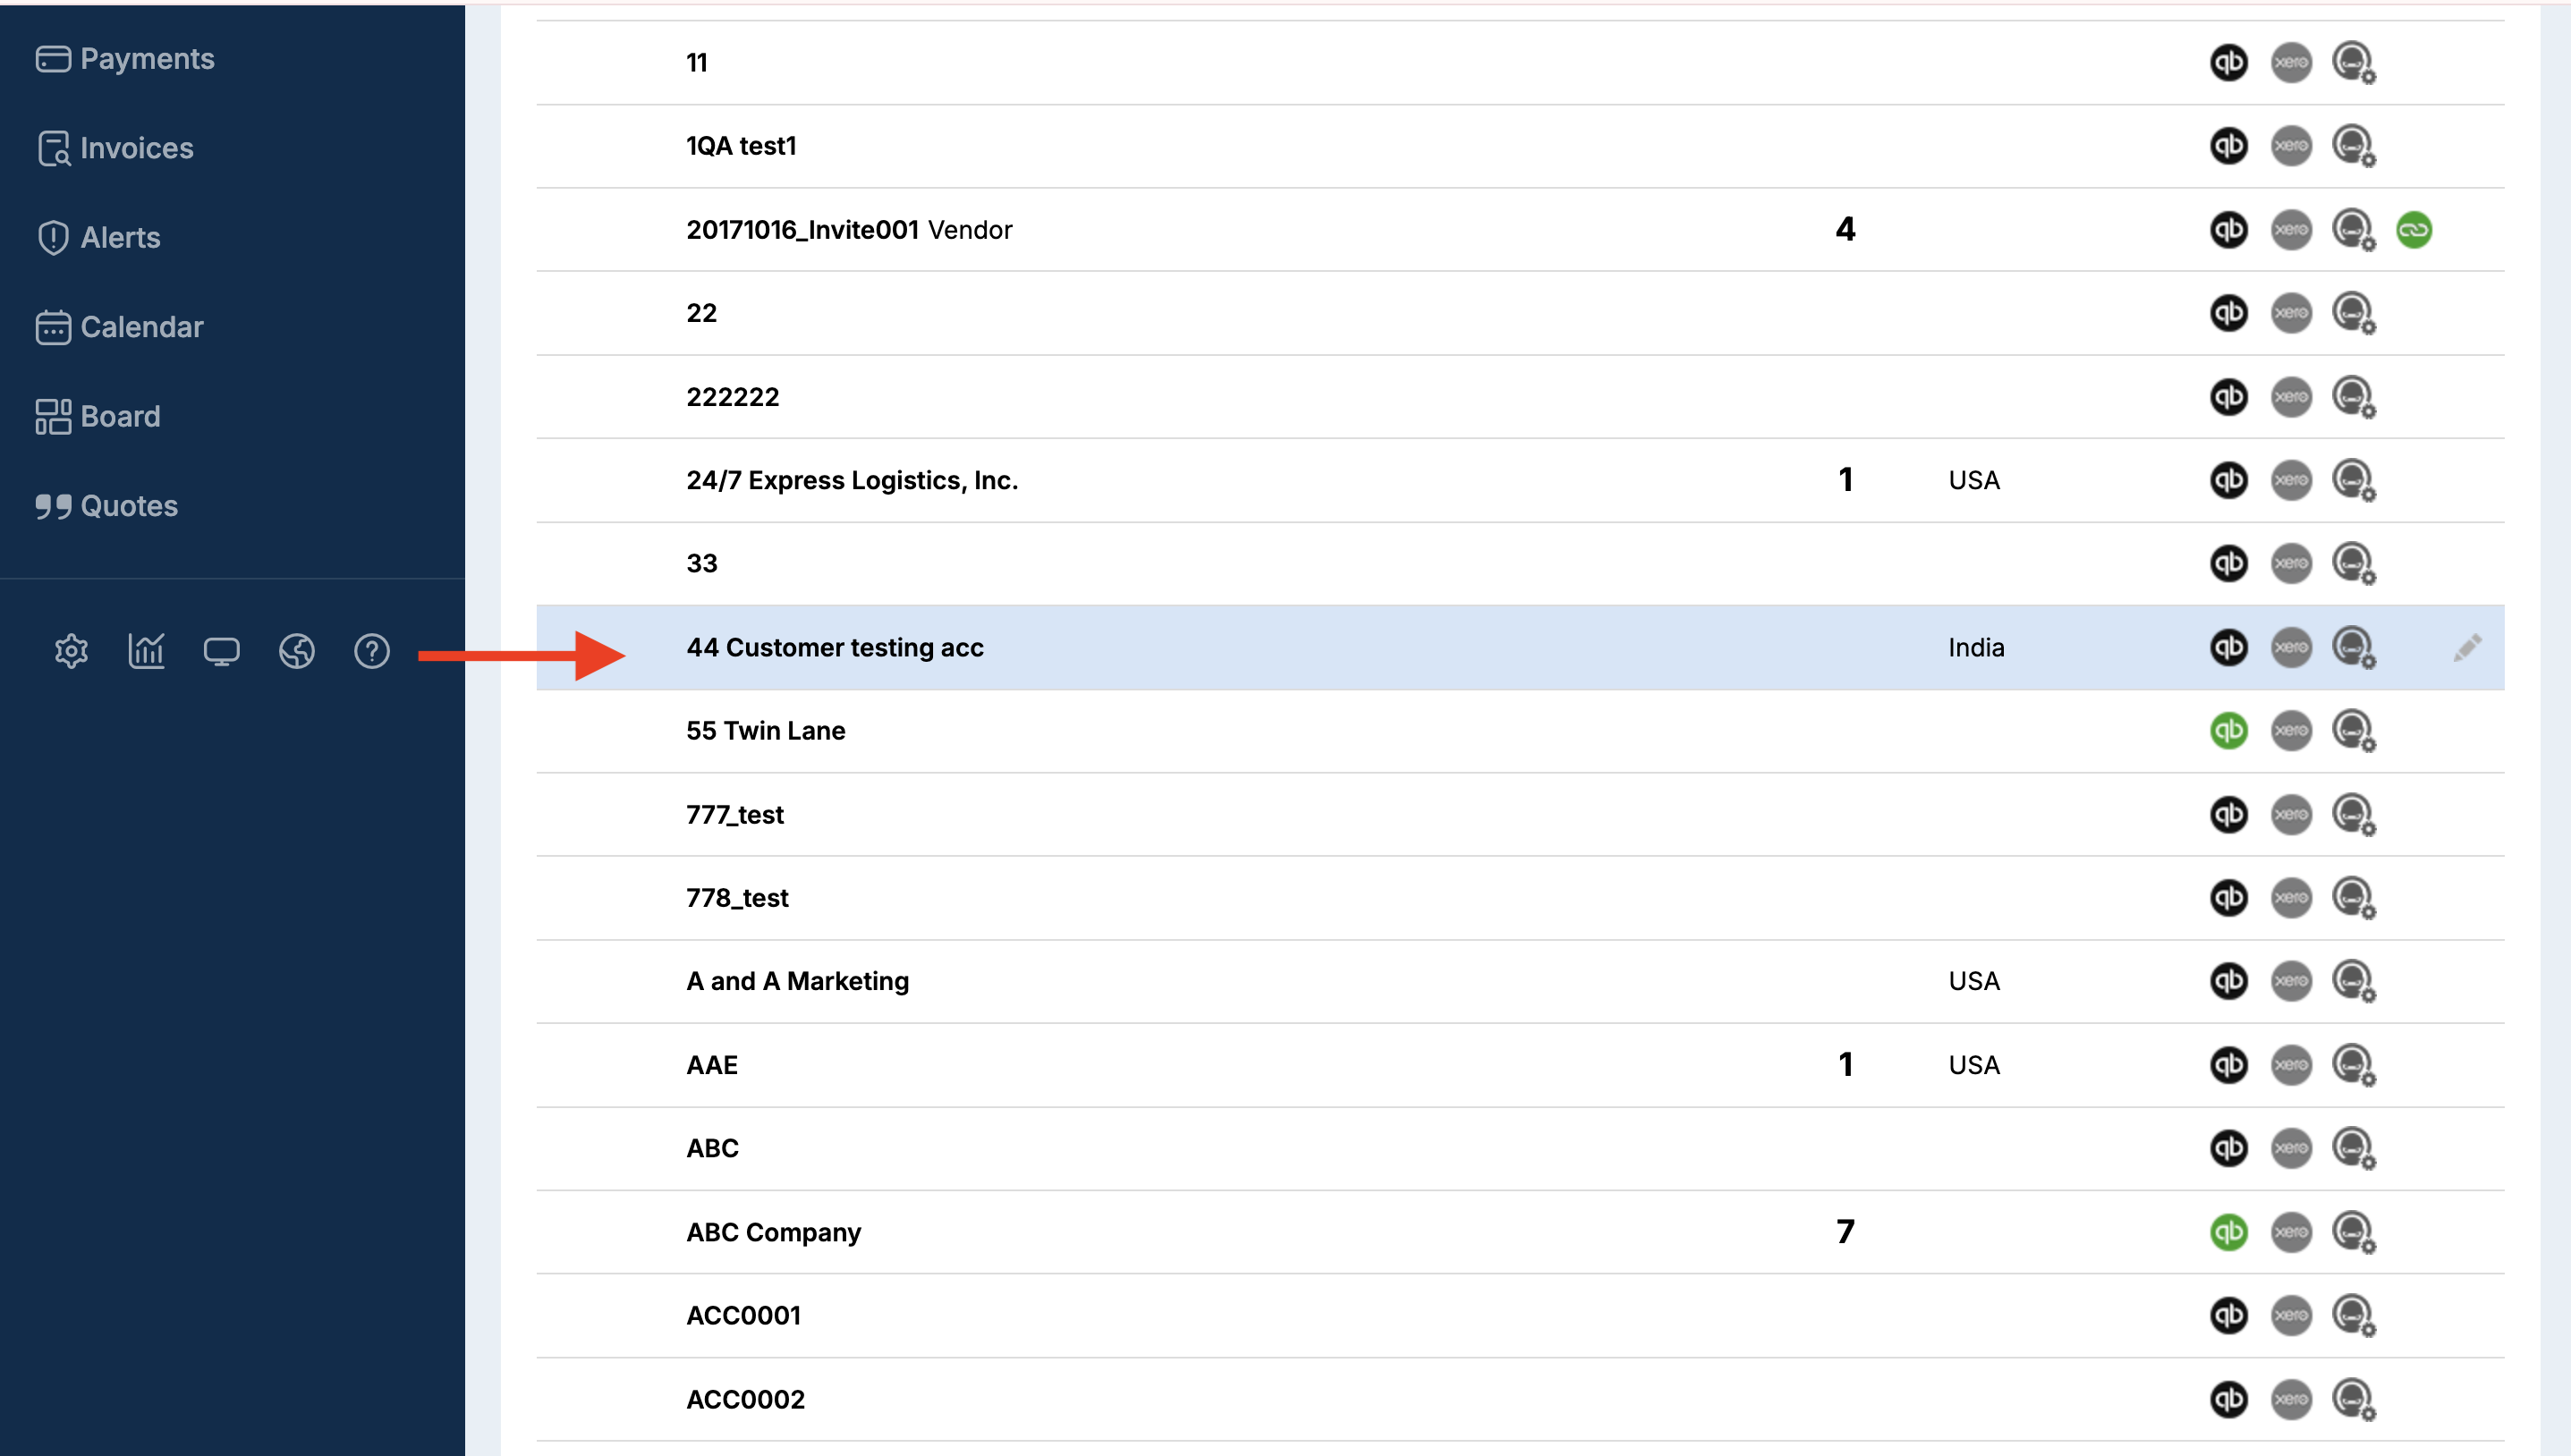Screen dimensions: 2571x1456
Task: Click search-settings icon in AAE row
Action: coord(2353,1065)
